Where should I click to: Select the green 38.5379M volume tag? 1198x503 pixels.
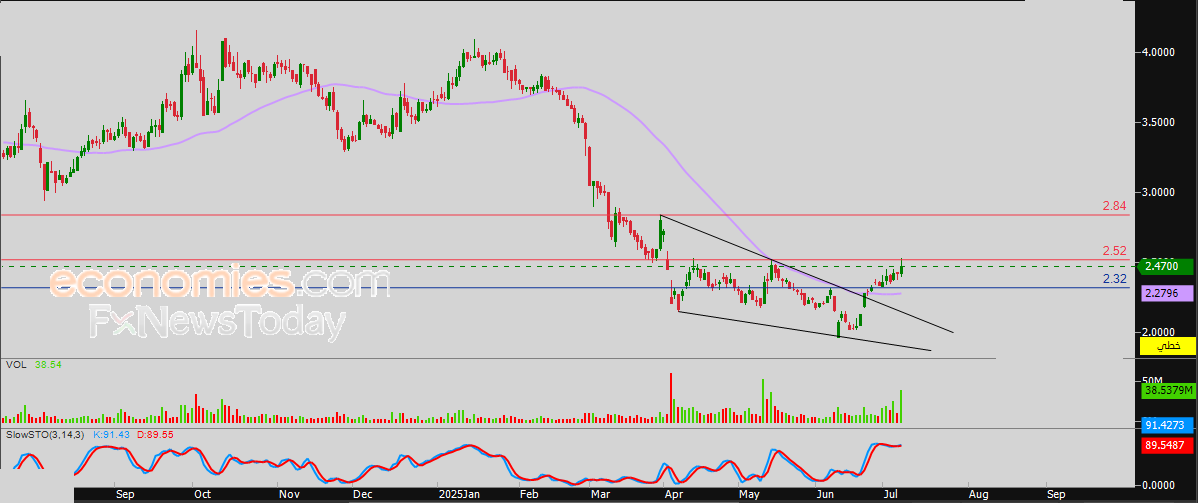click(1167, 391)
